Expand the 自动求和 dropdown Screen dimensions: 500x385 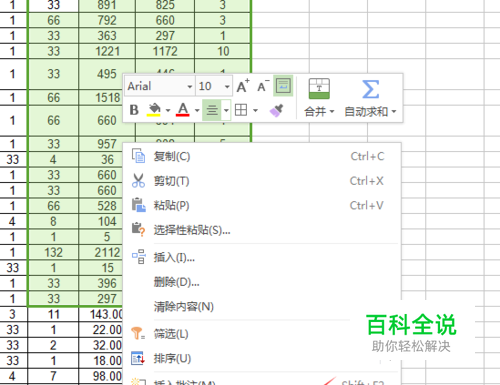tap(370, 111)
